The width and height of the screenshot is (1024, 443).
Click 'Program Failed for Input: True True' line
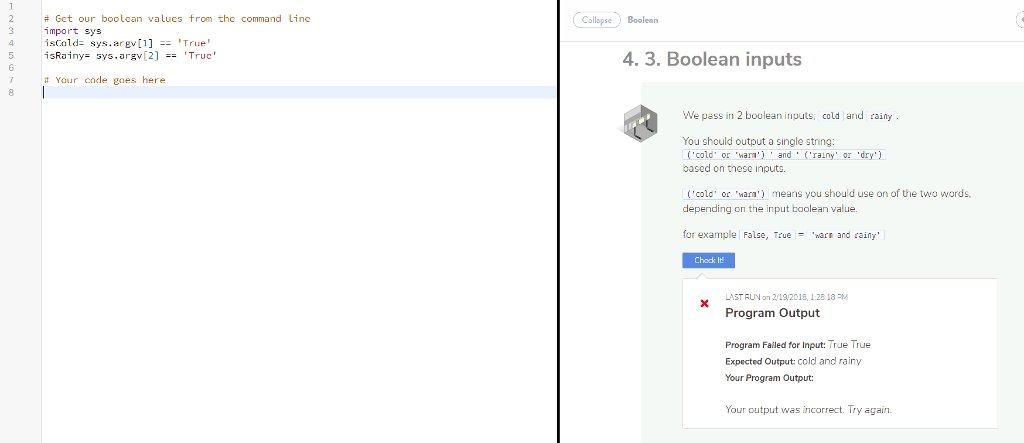[797, 344]
